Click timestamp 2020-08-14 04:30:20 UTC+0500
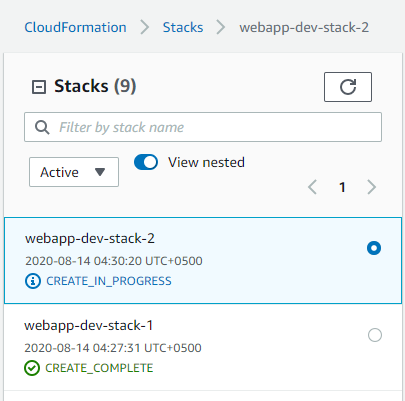 click(114, 261)
